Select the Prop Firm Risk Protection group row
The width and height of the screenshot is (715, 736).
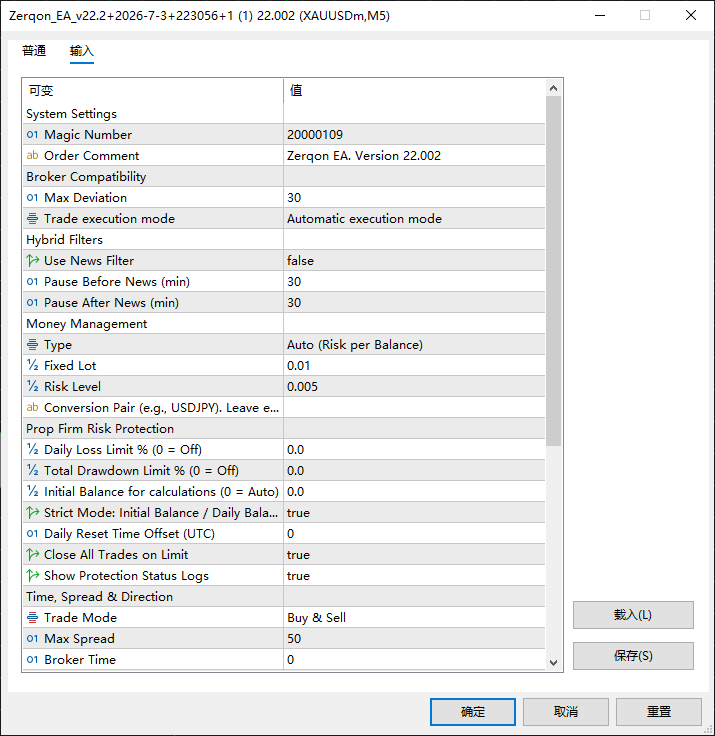point(284,429)
